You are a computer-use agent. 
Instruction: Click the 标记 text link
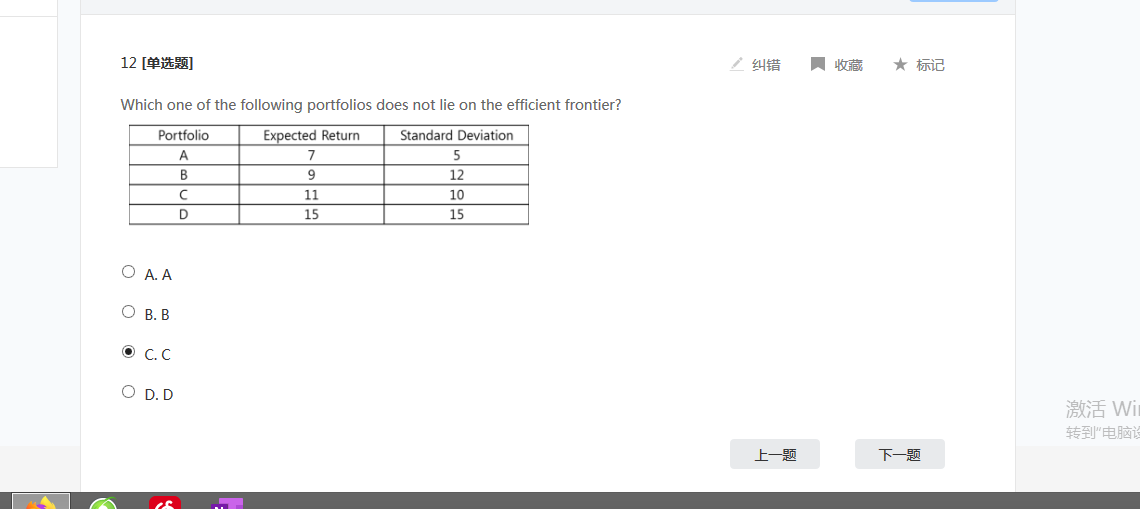coord(930,65)
